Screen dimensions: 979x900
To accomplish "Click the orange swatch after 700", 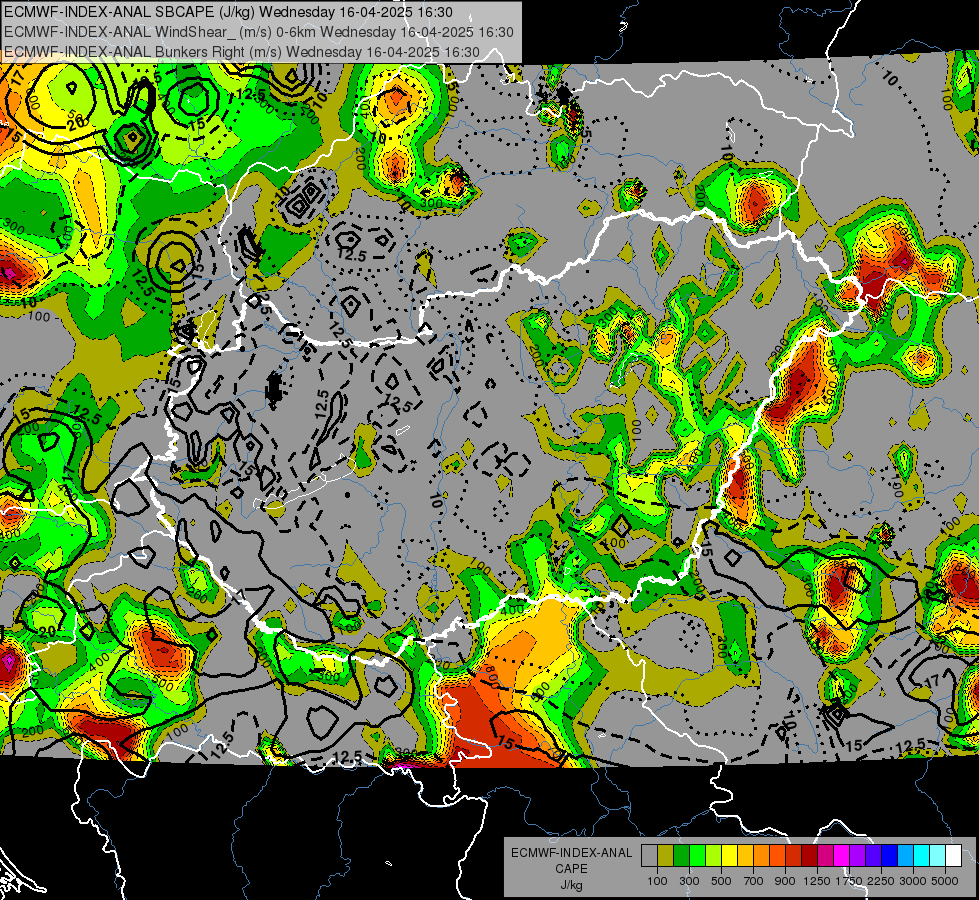I will [x=762, y=856].
